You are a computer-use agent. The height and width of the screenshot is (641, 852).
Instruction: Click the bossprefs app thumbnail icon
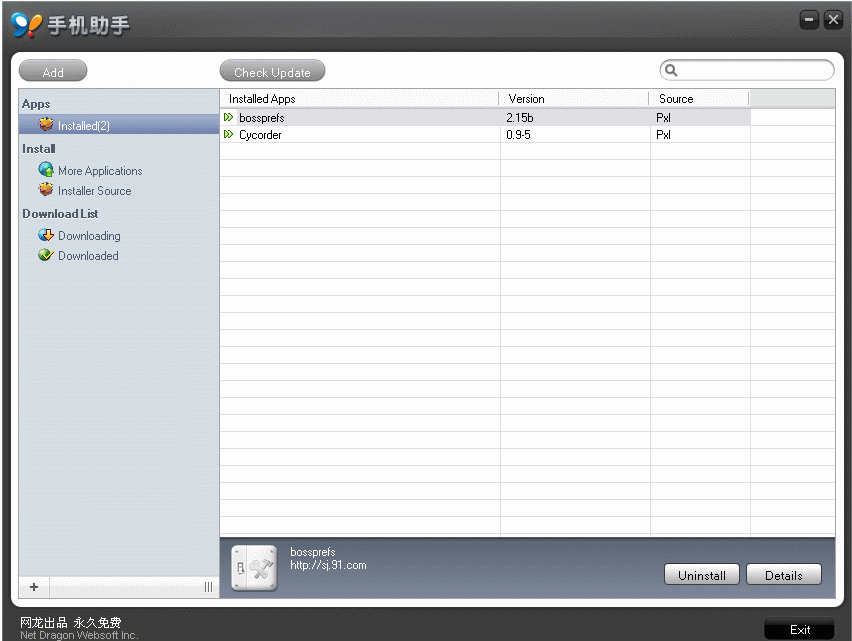254,568
